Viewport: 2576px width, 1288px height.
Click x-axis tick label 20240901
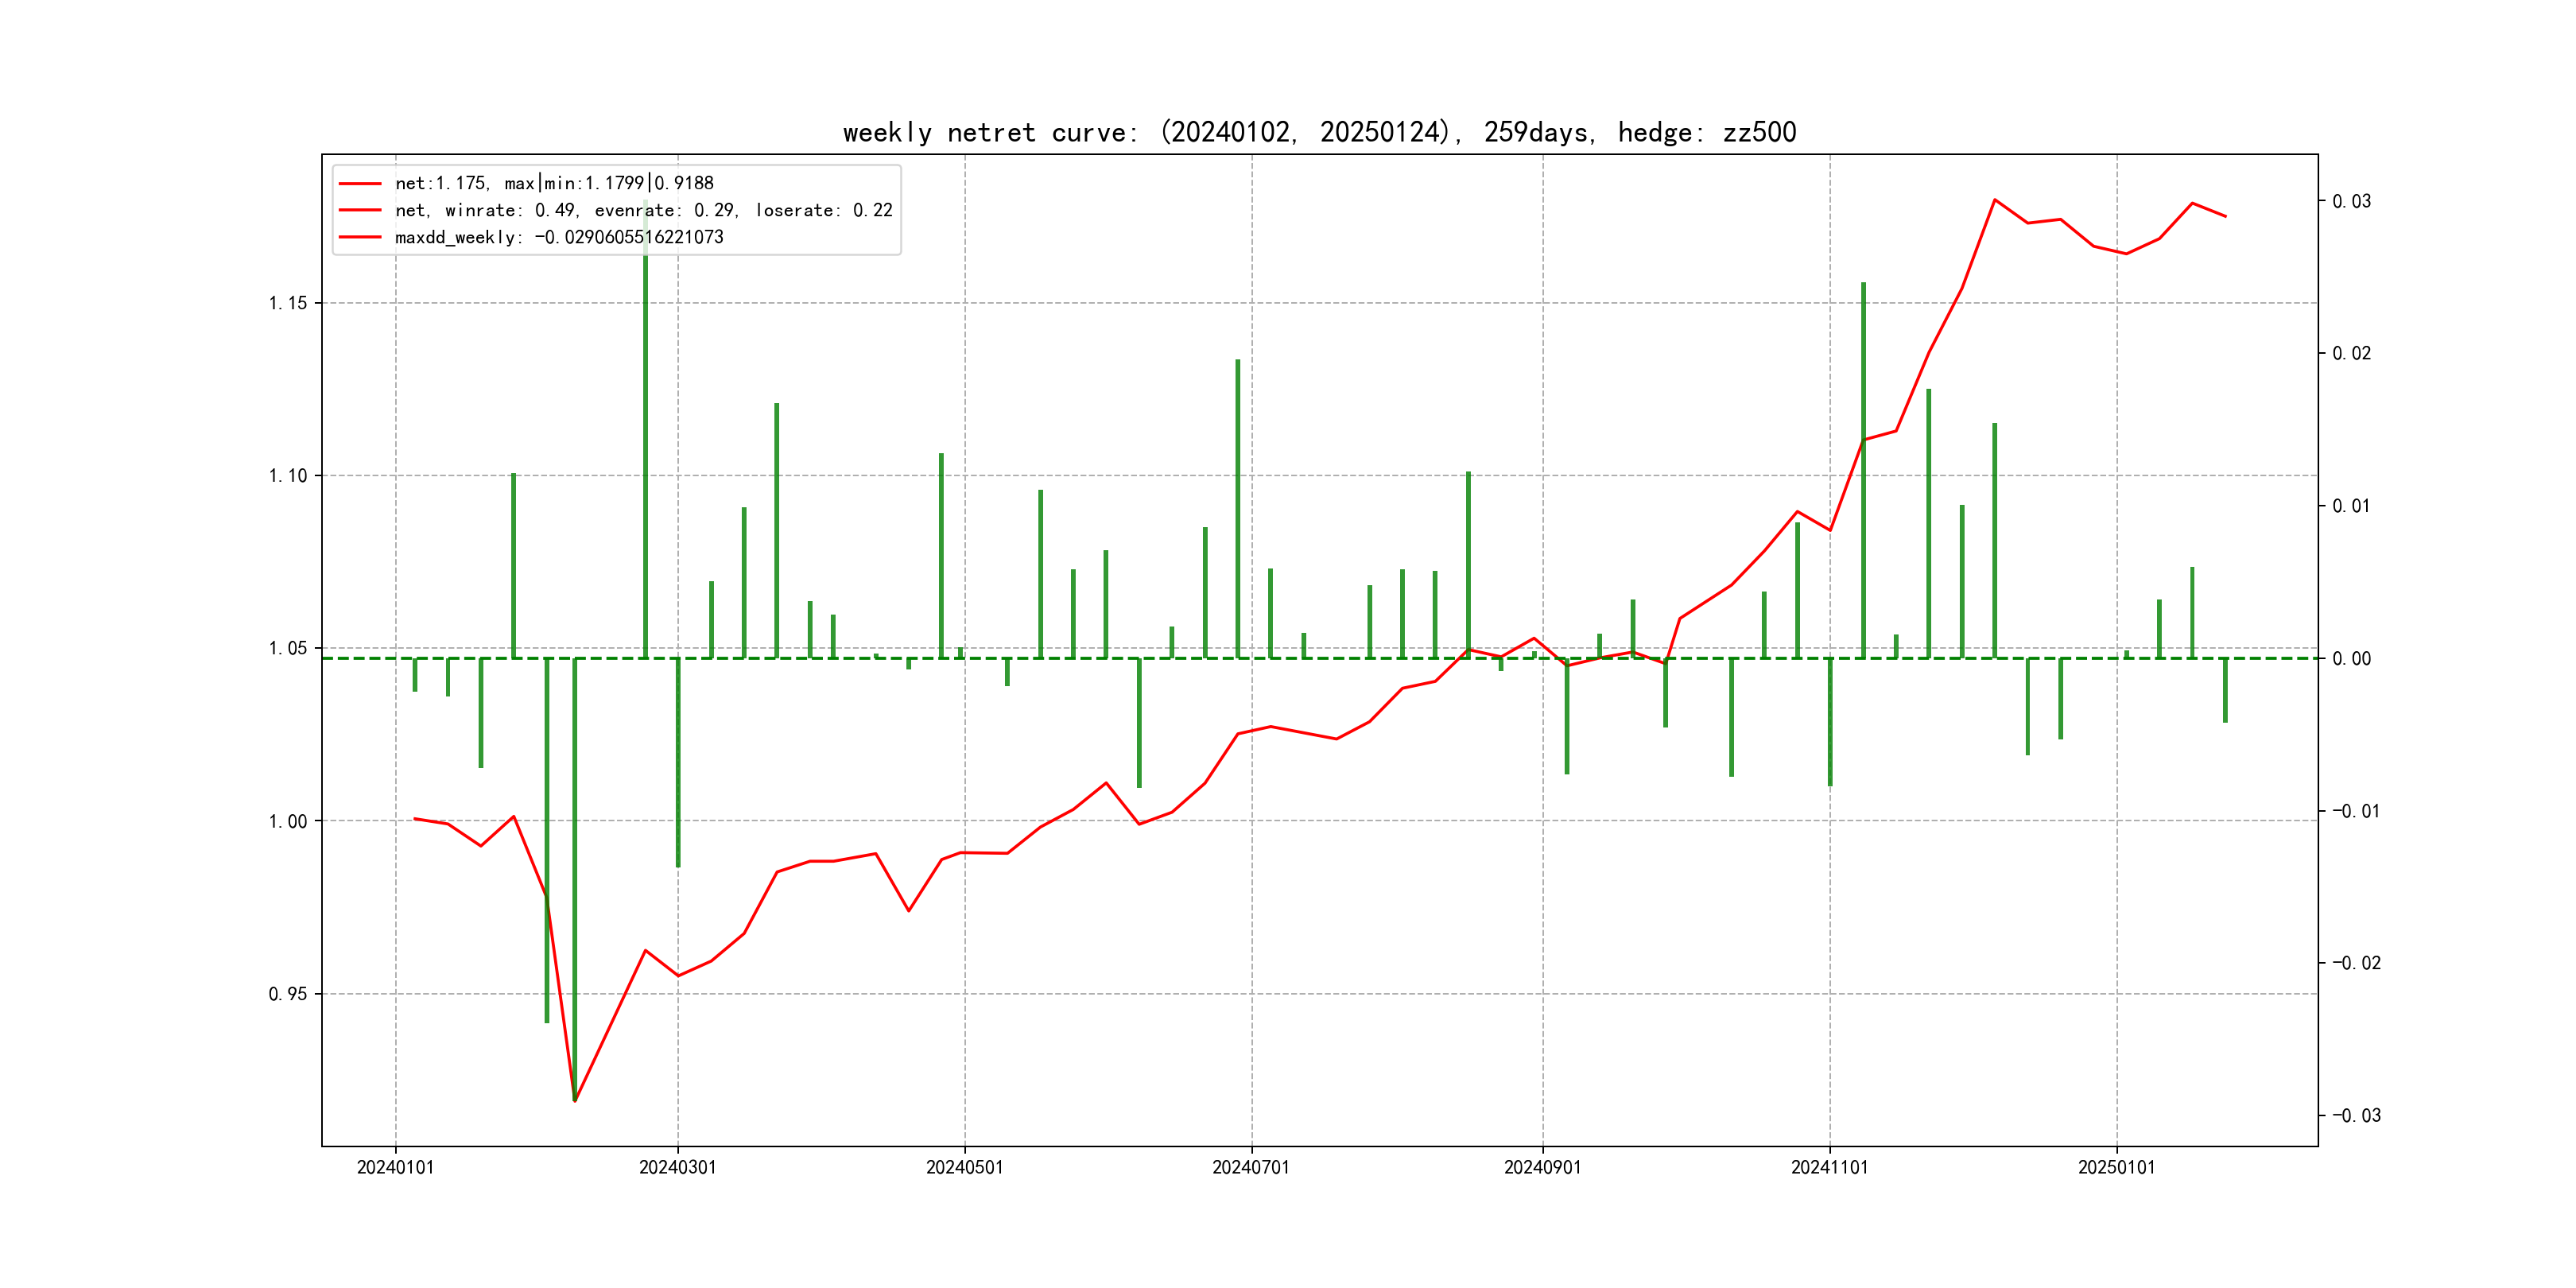click(x=1542, y=1167)
